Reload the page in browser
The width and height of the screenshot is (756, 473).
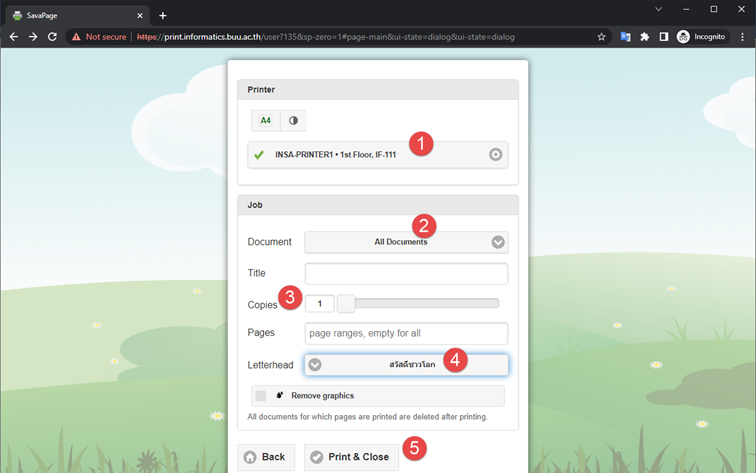click(52, 37)
